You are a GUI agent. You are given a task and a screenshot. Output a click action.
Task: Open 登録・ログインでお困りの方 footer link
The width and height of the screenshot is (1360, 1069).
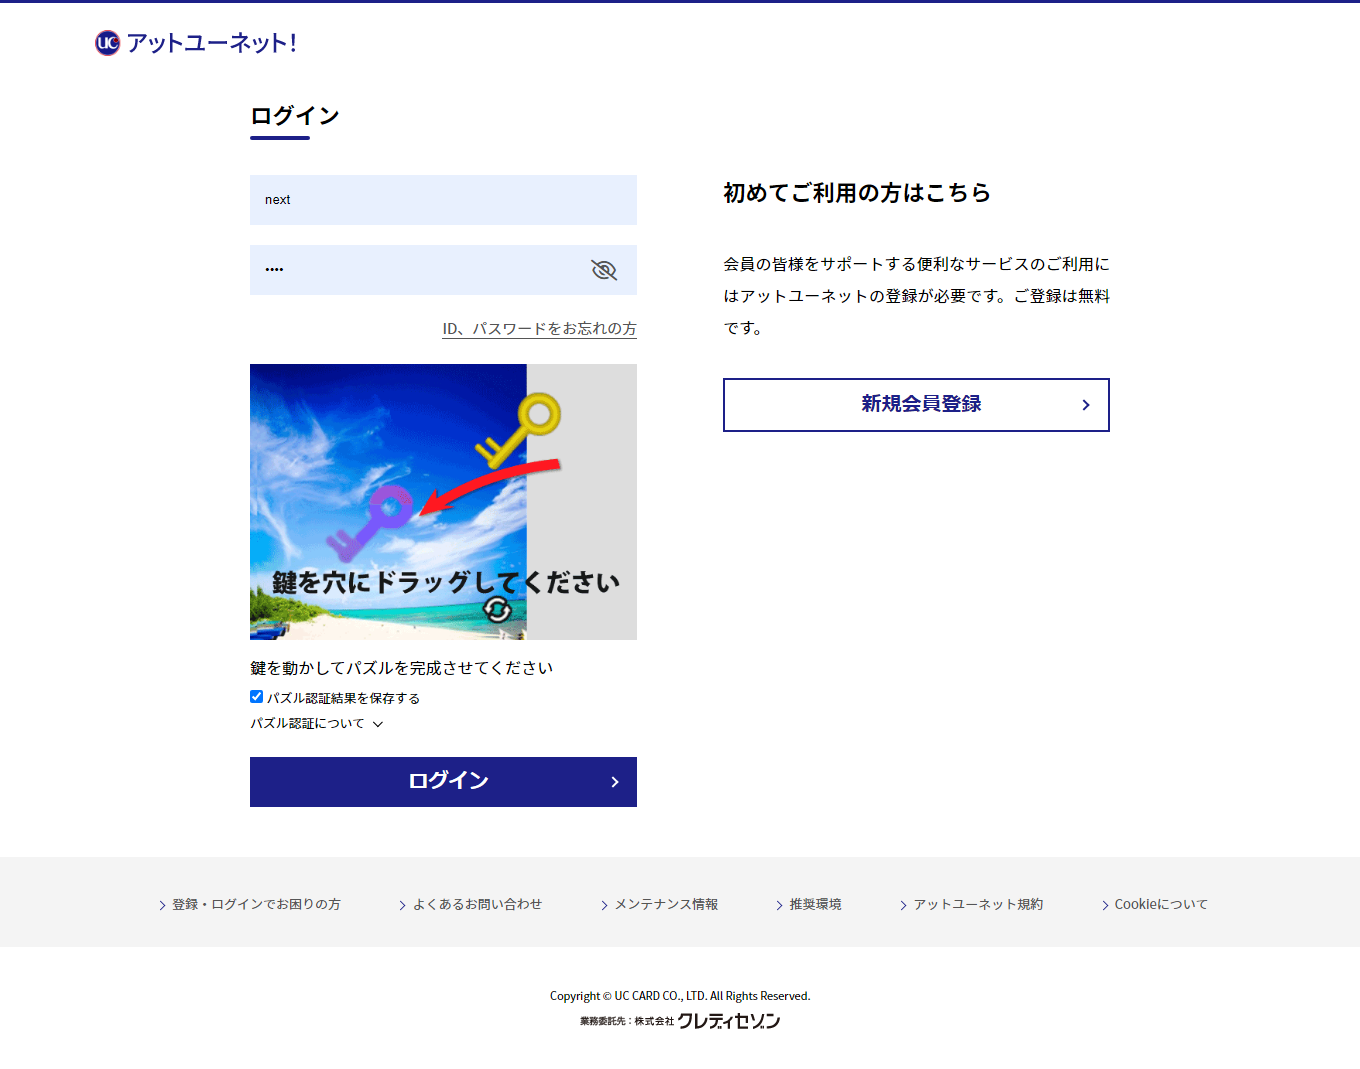point(256,904)
